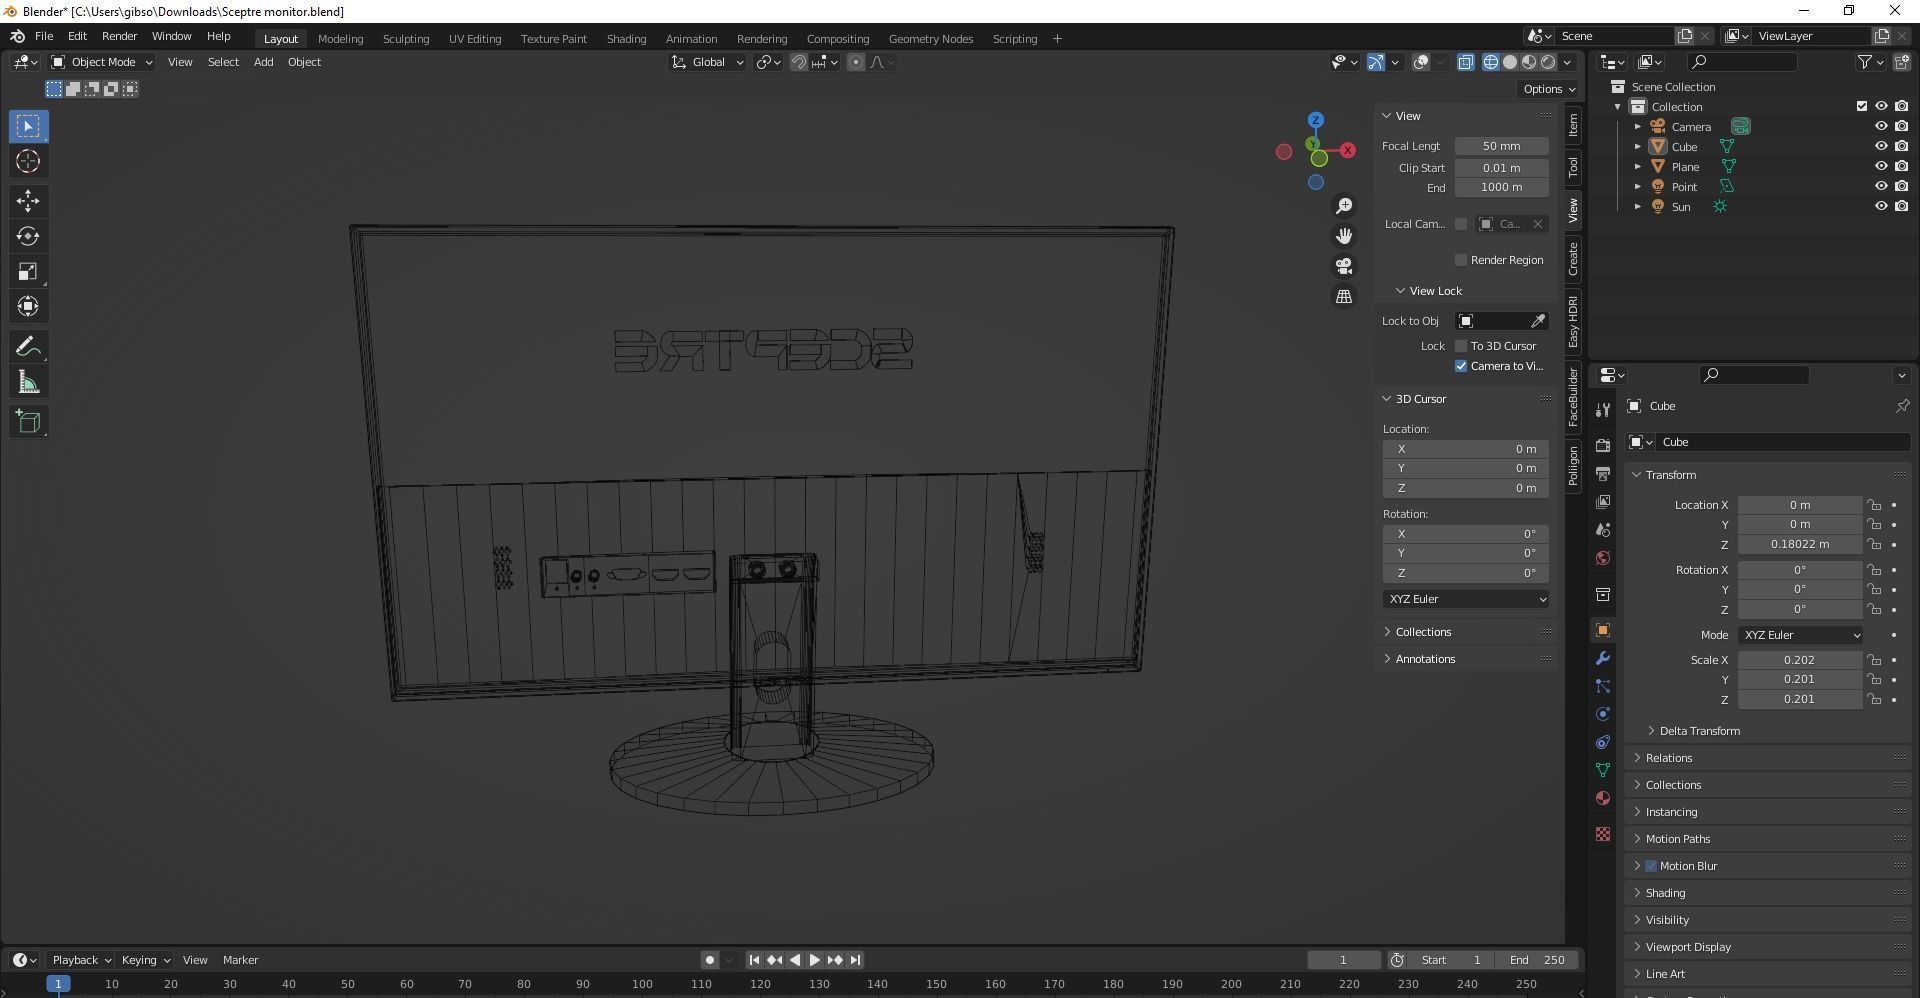1920x998 pixels.
Task: Open Transform rotation Mode XYZ Euler dropdown
Action: (1800, 635)
